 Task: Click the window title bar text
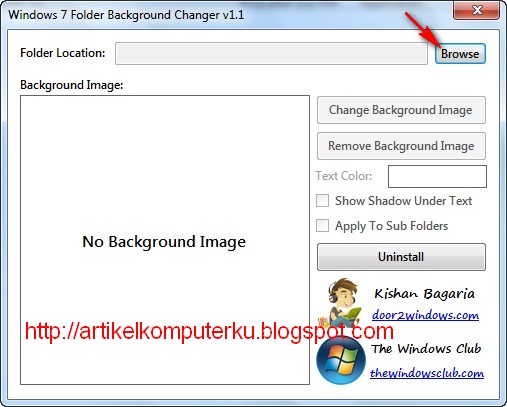point(126,15)
